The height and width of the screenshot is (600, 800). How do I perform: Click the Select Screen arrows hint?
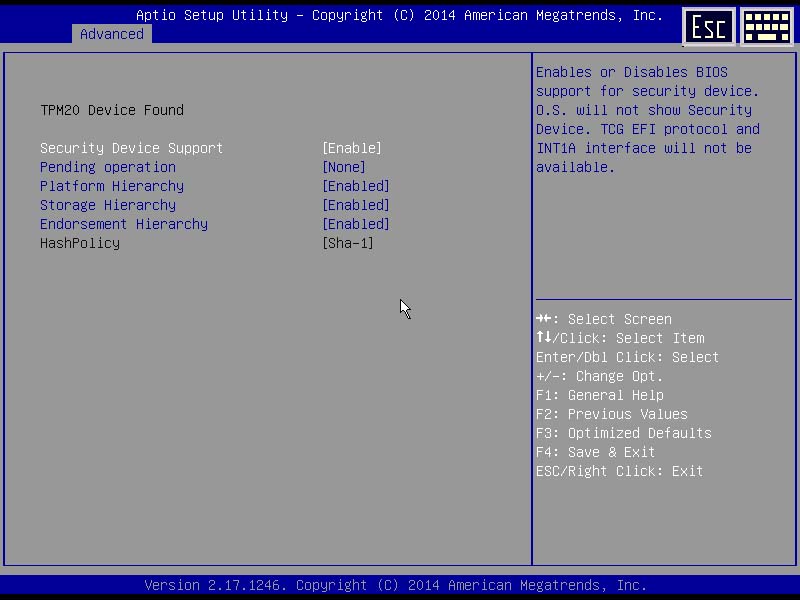[x=604, y=319]
